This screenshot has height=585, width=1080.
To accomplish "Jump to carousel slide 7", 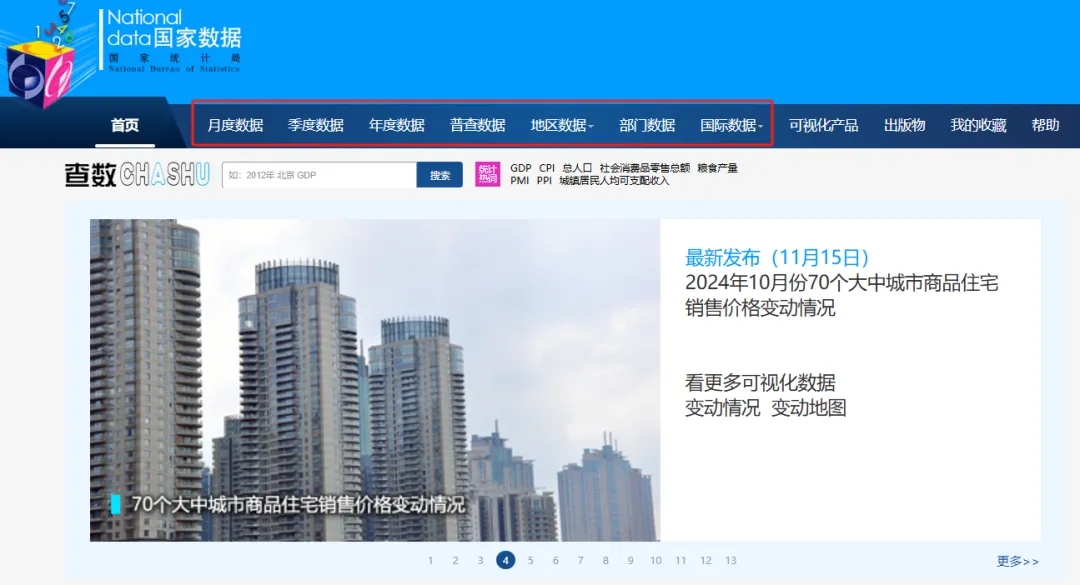I will [581, 561].
